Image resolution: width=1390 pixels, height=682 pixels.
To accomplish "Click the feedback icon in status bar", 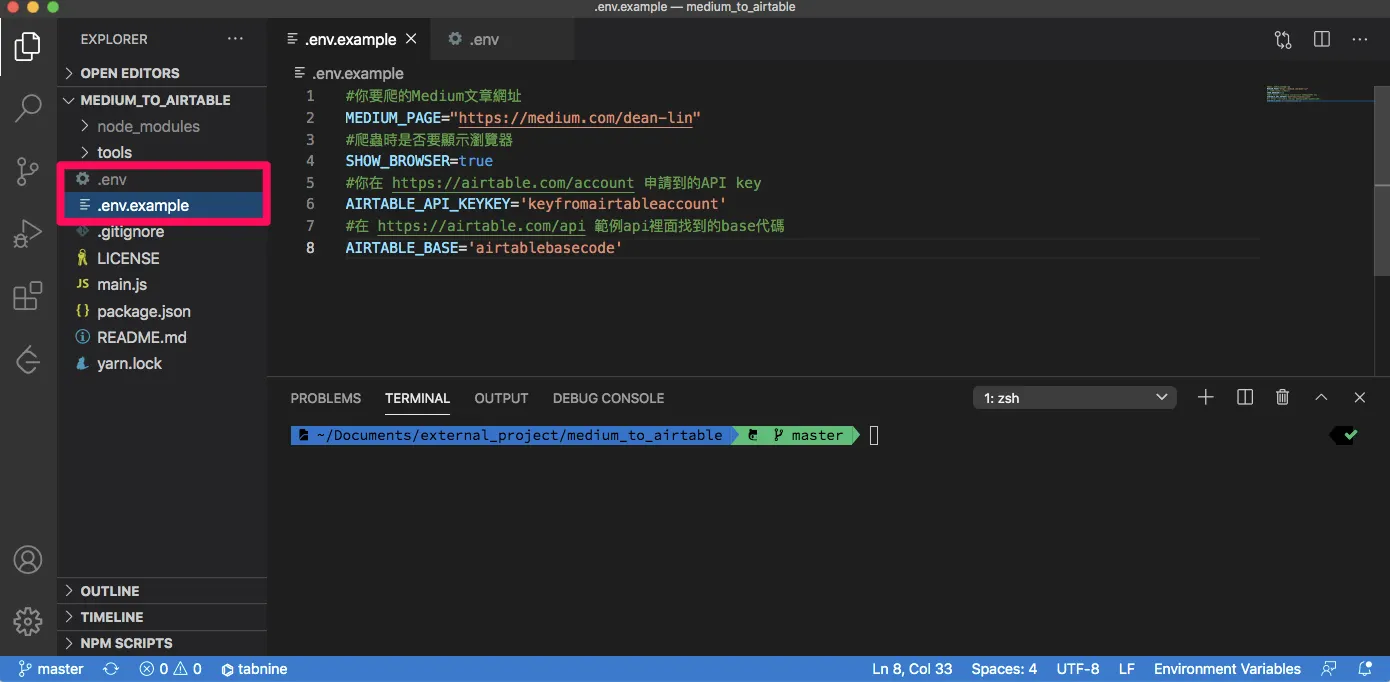I will pyautogui.click(x=1329, y=669).
